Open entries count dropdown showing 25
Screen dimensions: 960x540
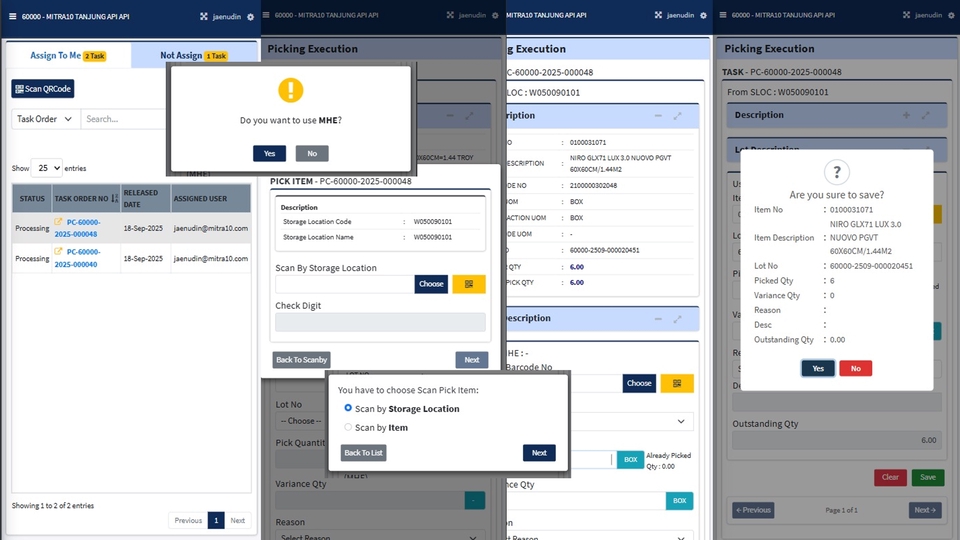point(47,168)
